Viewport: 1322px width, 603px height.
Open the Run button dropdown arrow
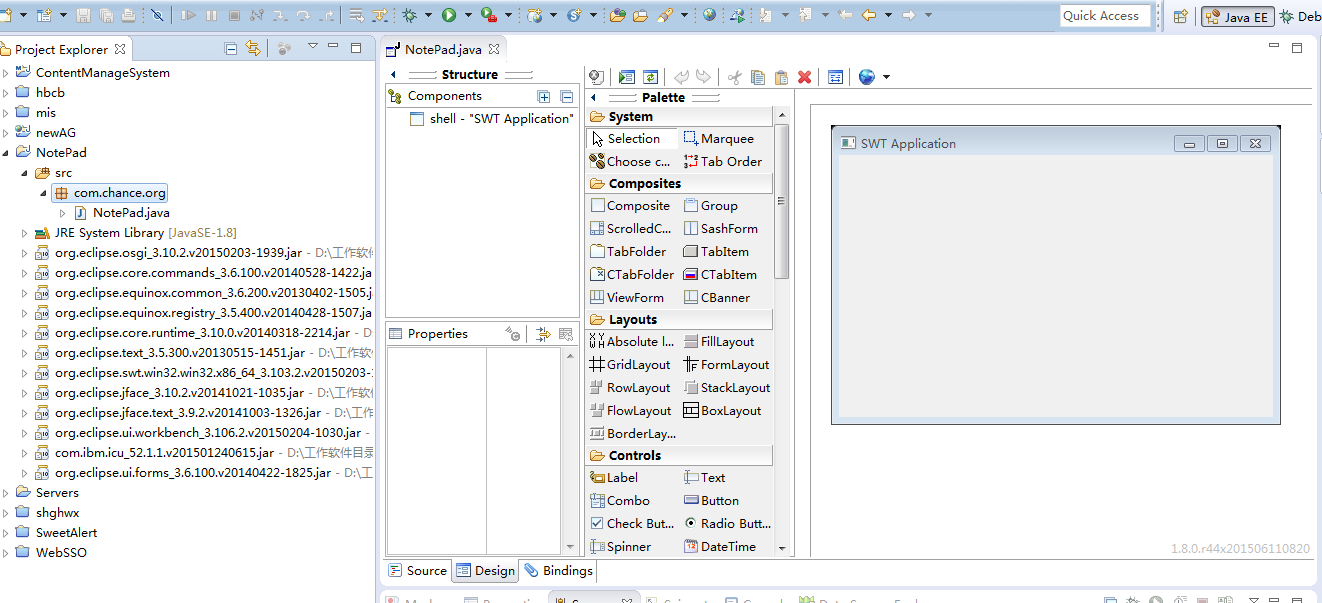[466, 15]
